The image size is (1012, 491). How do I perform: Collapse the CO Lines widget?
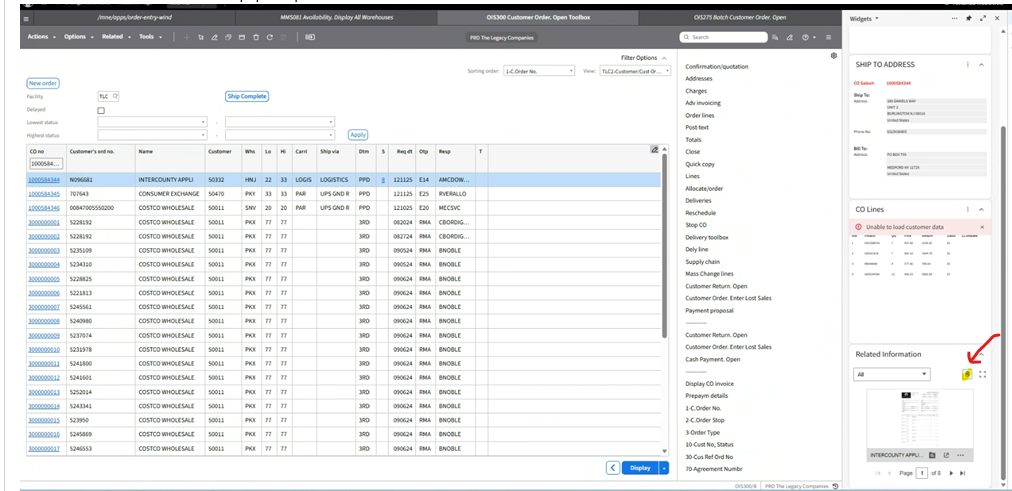(x=981, y=210)
